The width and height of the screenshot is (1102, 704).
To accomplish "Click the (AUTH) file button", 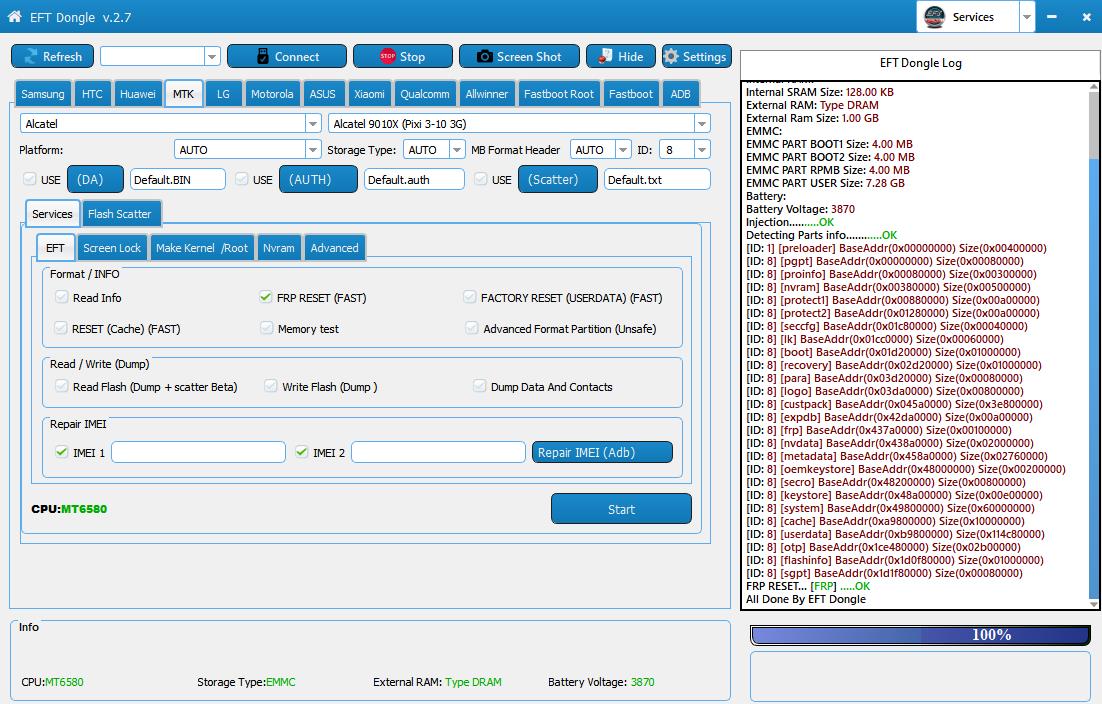I will click(x=318, y=179).
